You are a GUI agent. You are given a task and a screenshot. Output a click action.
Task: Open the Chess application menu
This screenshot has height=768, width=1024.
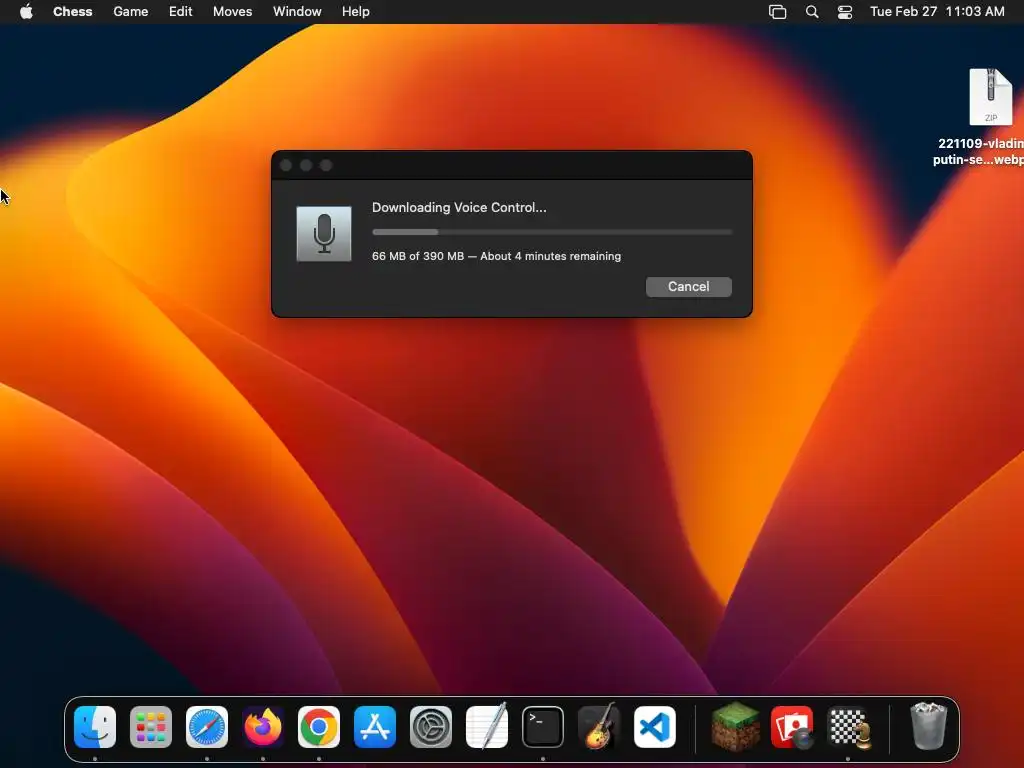tap(72, 11)
